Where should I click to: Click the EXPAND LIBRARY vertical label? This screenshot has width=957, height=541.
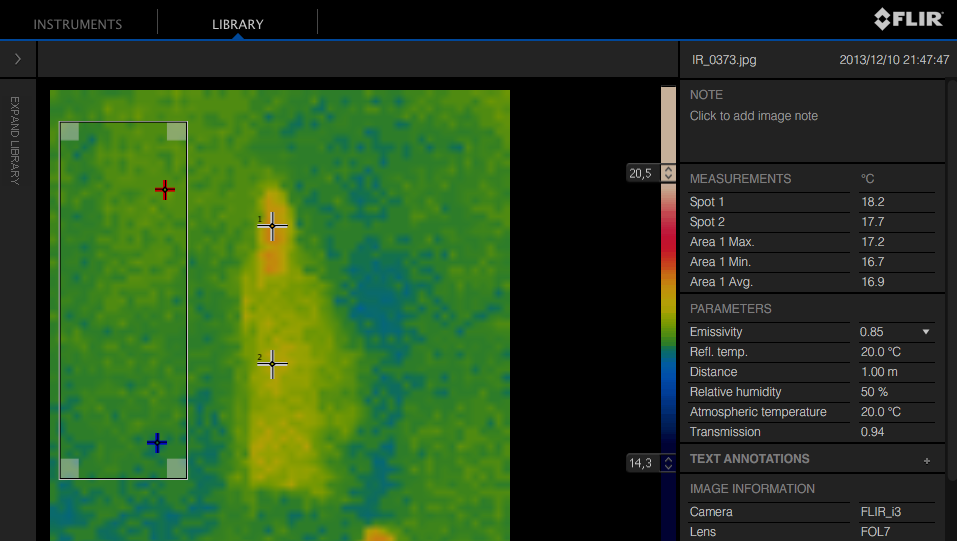15,140
